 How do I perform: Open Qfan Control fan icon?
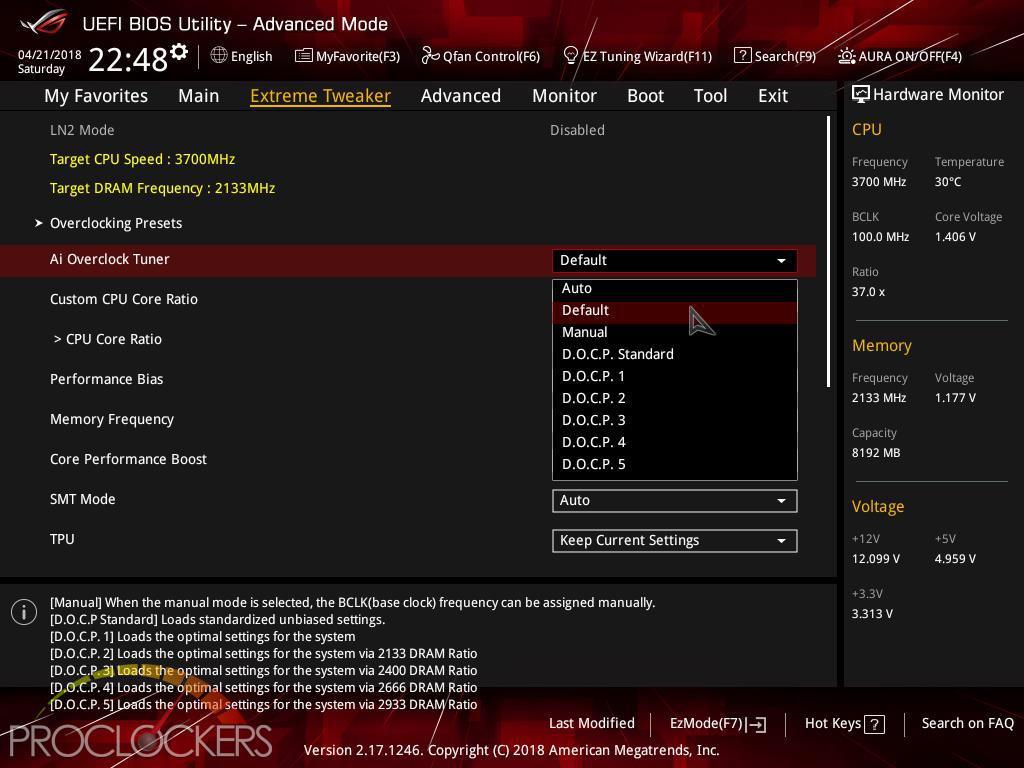click(430, 56)
